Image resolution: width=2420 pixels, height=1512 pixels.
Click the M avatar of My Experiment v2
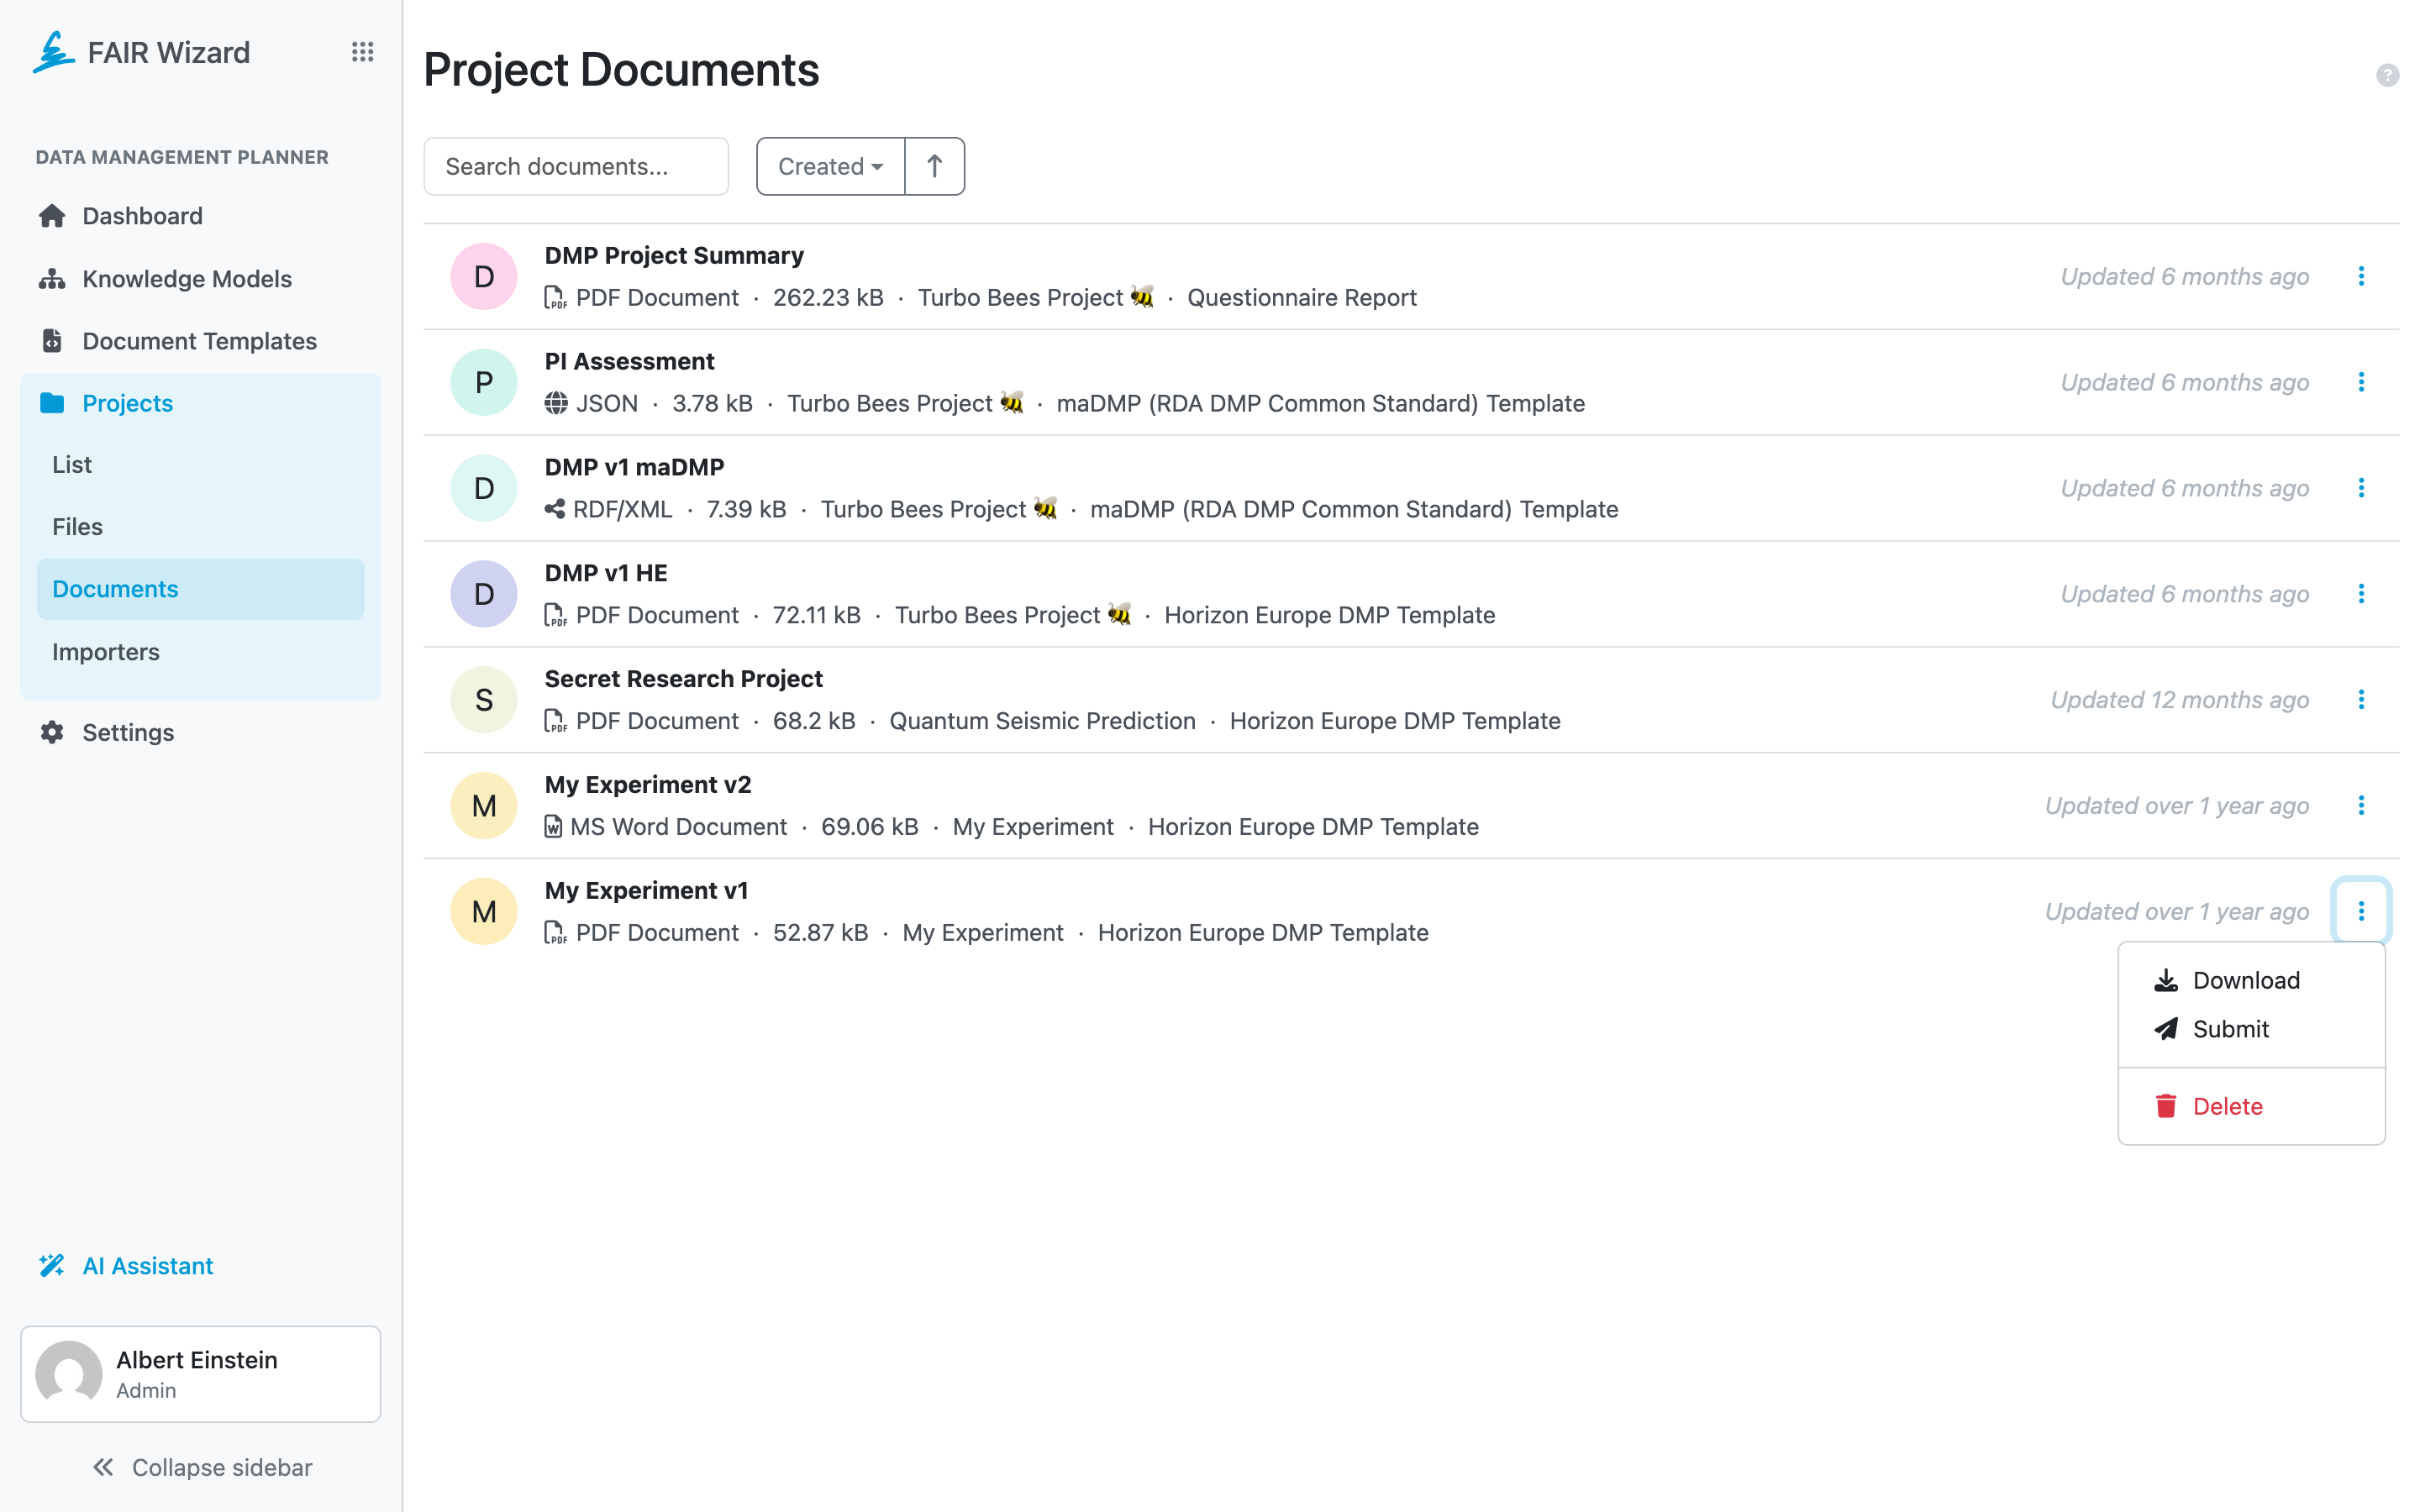(484, 806)
